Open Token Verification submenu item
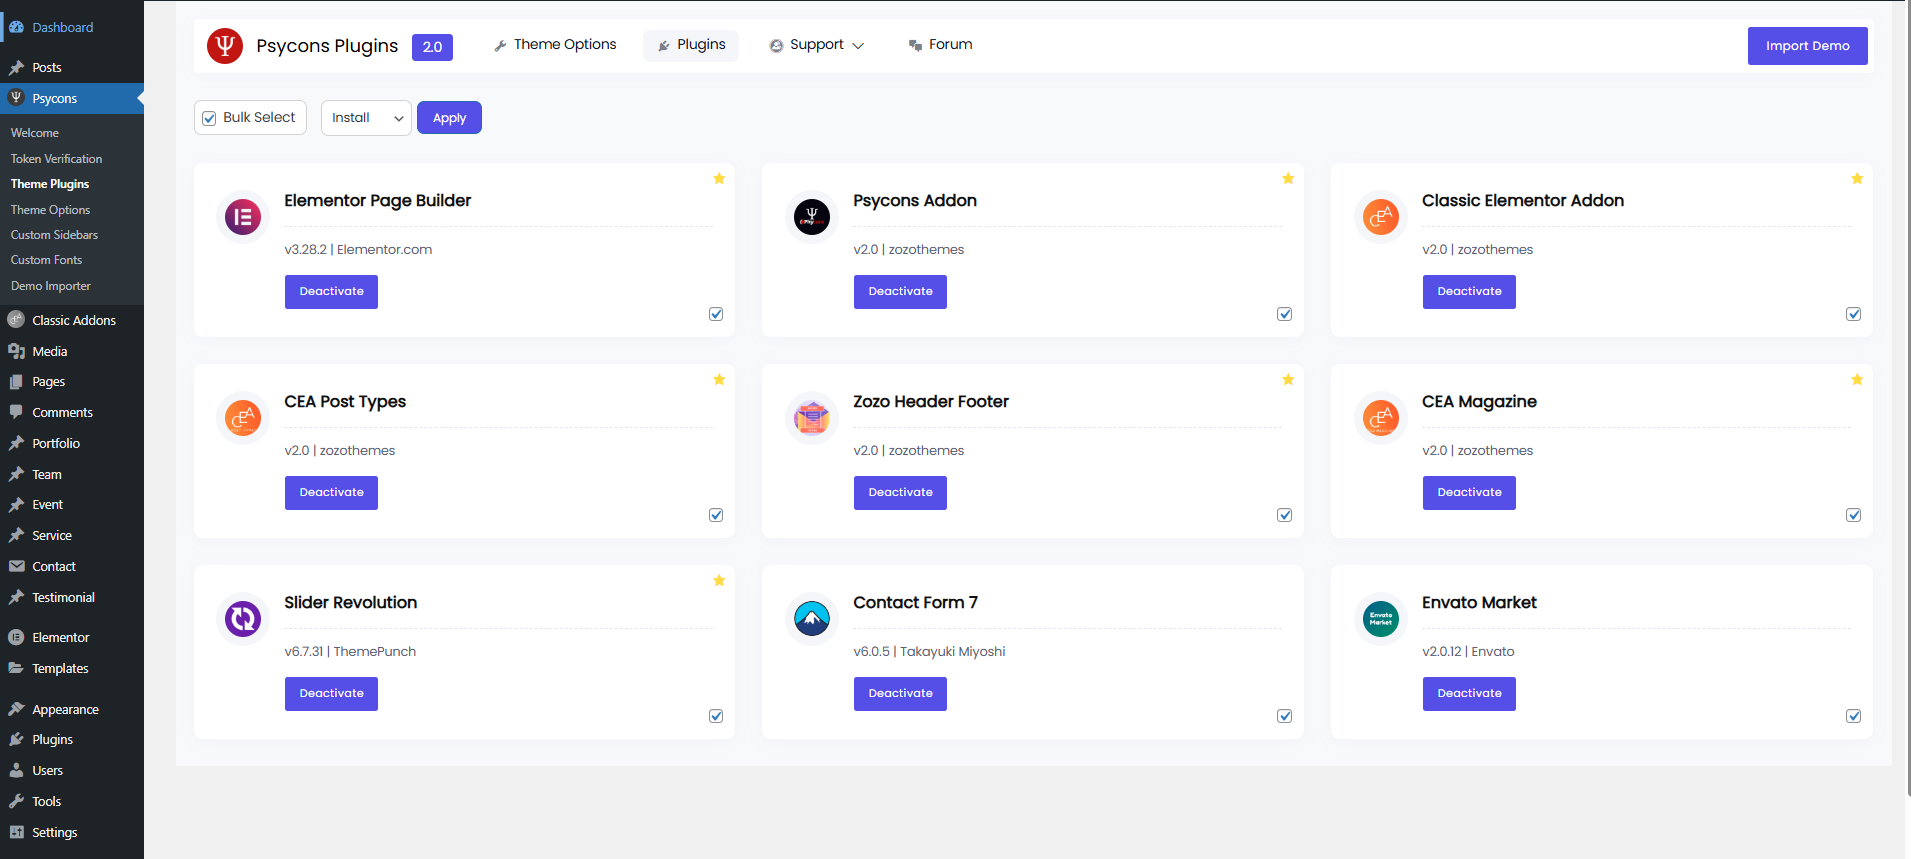 [56, 159]
